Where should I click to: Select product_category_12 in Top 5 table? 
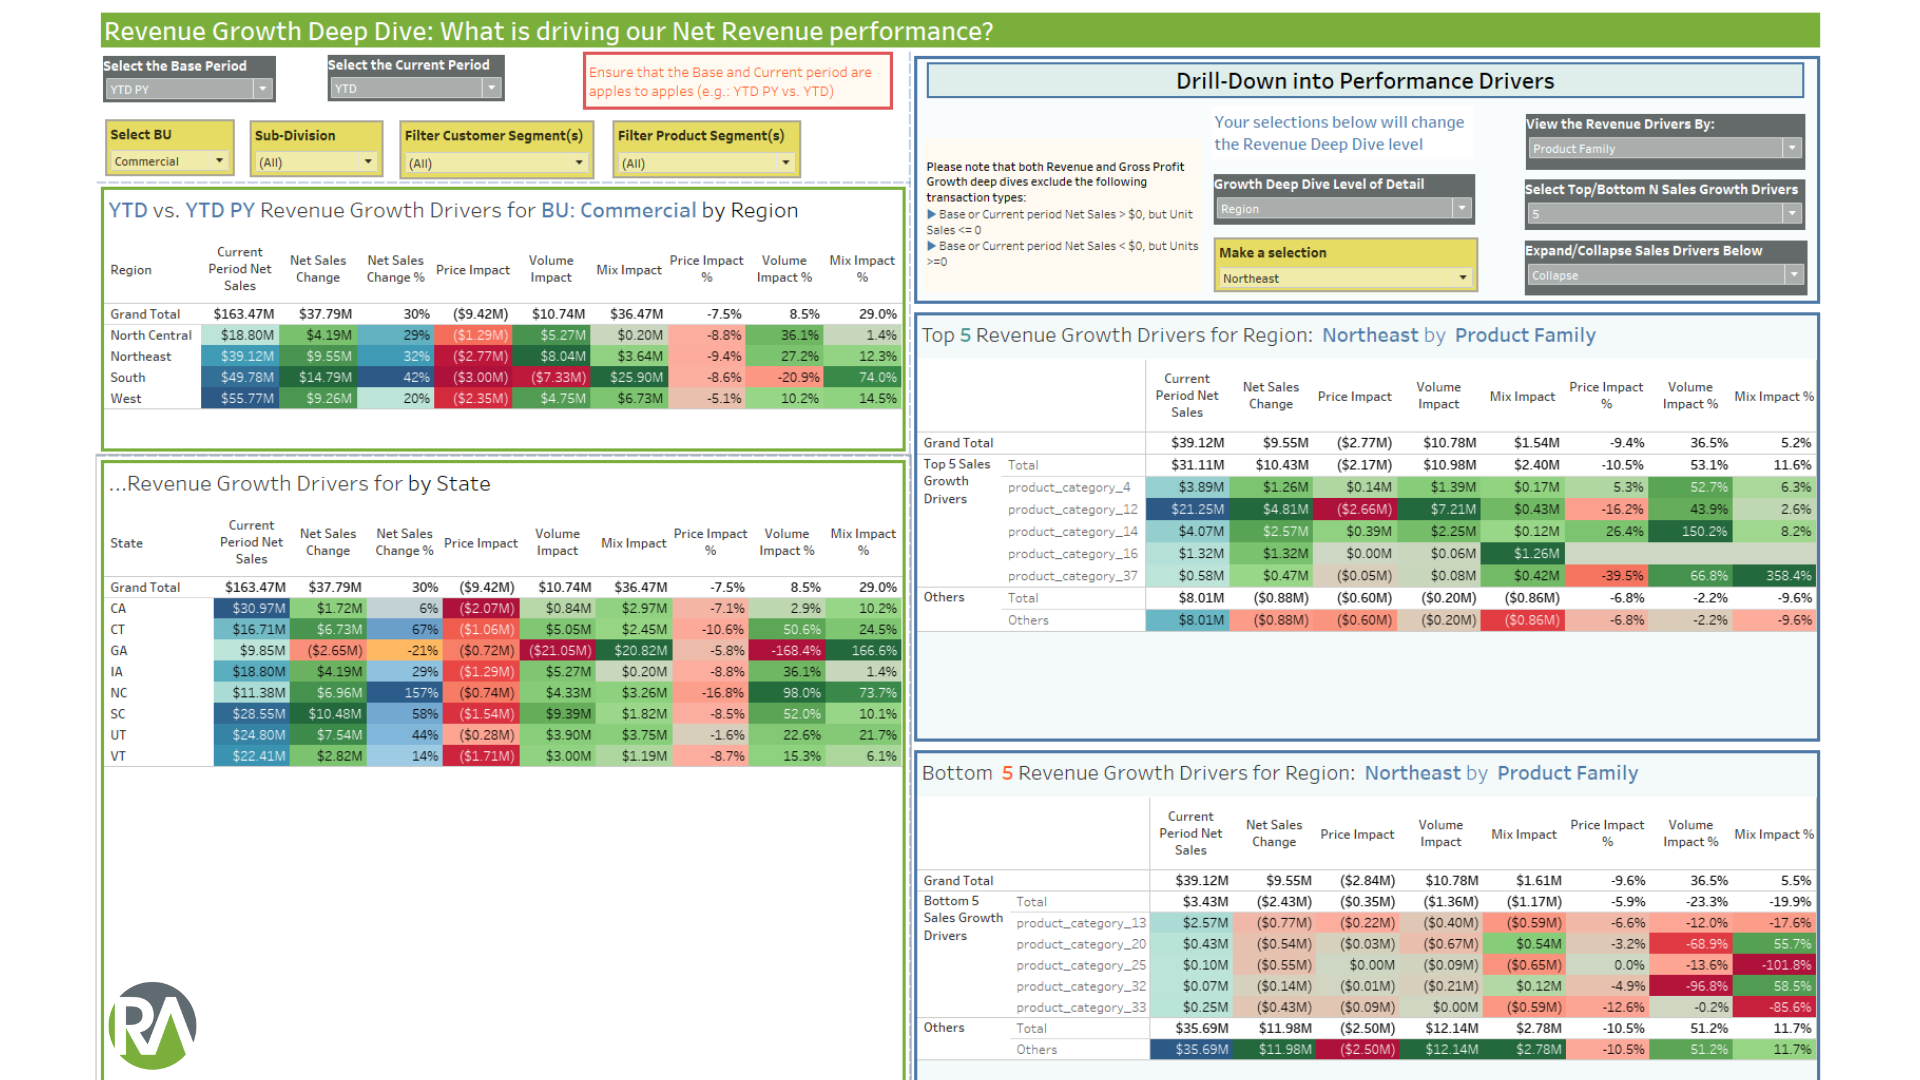1072,509
